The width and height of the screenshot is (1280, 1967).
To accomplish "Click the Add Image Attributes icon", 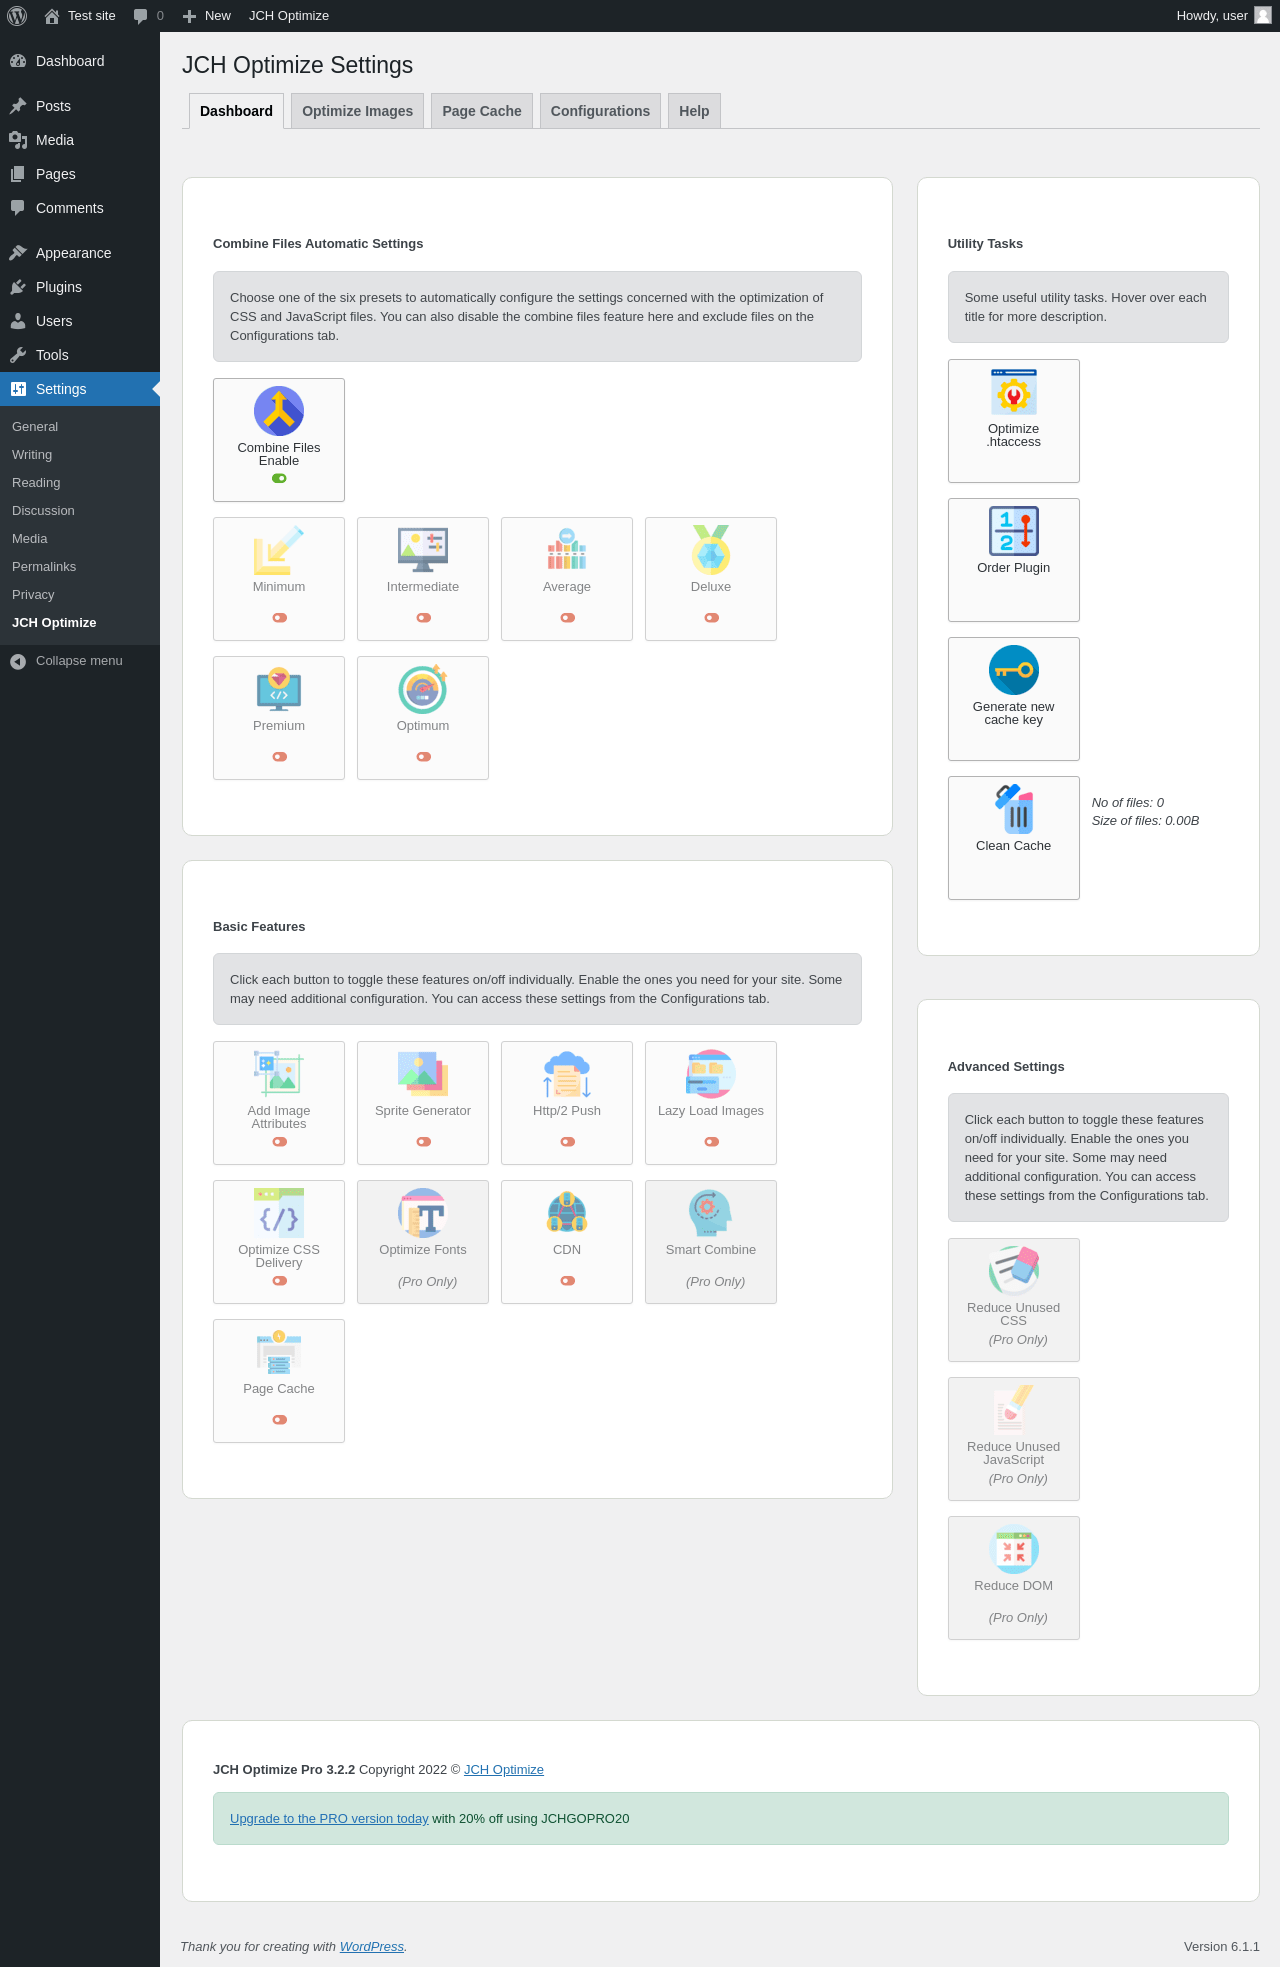I will point(279,1074).
